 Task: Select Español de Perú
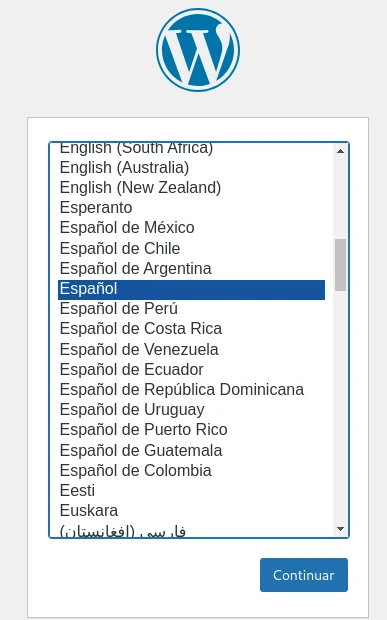pyautogui.click(x=192, y=309)
